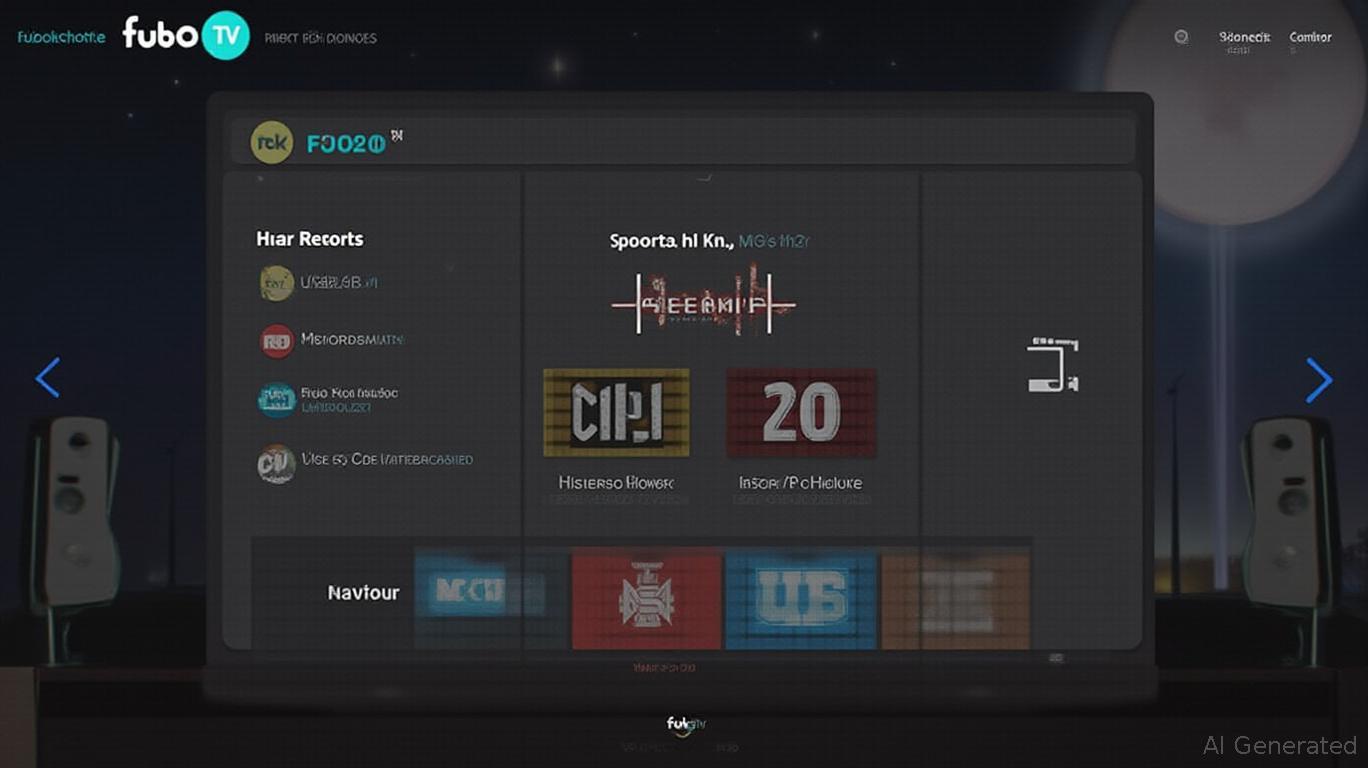Open the red 20 thumbnail
1368x768 pixels.
pos(801,412)
